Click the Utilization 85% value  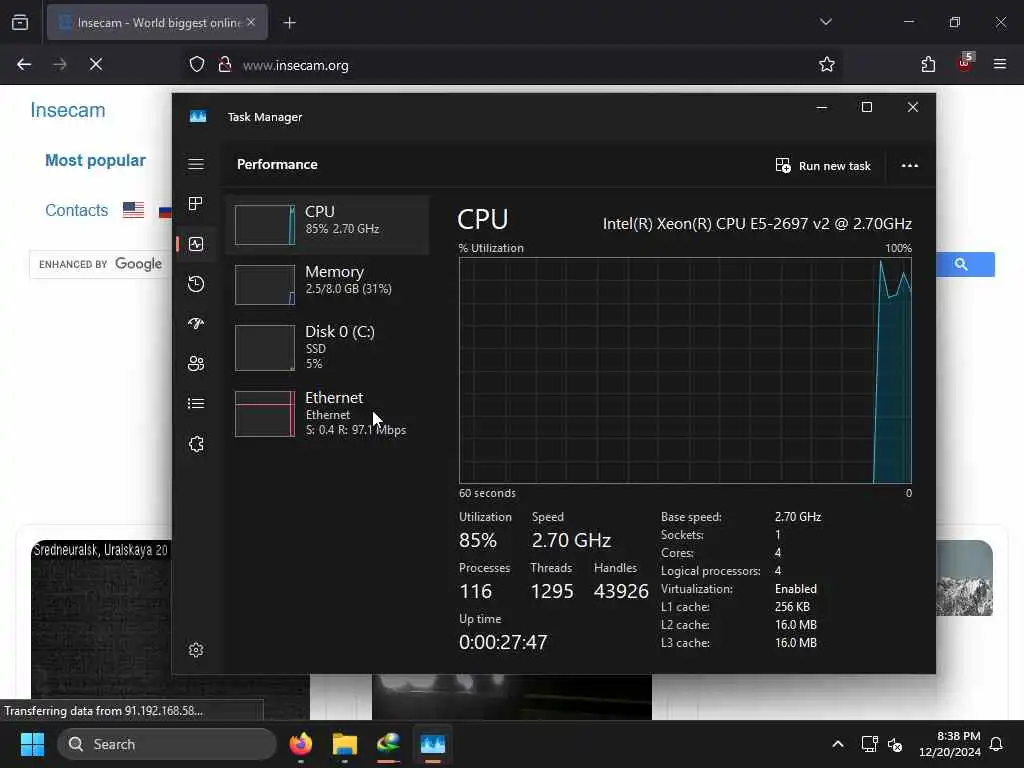click(478, 540)
